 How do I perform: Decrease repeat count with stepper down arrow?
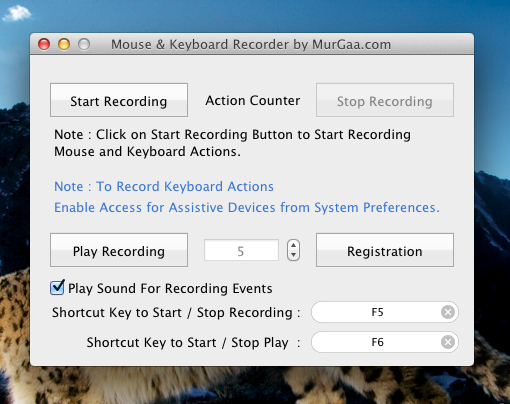(x=293, y=255)
